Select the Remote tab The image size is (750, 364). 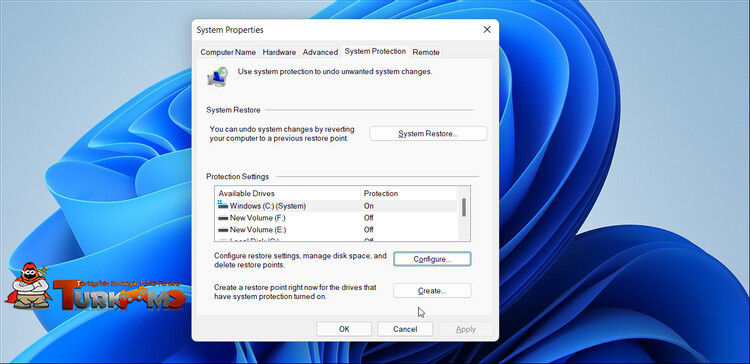[x=426, y=52]
